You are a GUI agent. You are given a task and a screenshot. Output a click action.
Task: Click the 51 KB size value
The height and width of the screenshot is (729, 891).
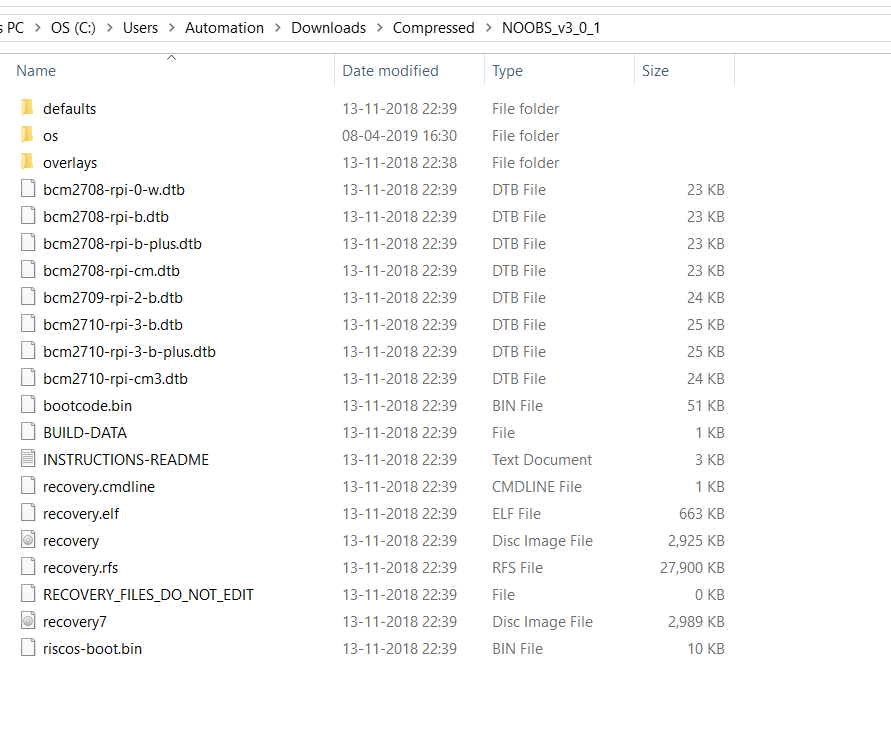point(706,406)
